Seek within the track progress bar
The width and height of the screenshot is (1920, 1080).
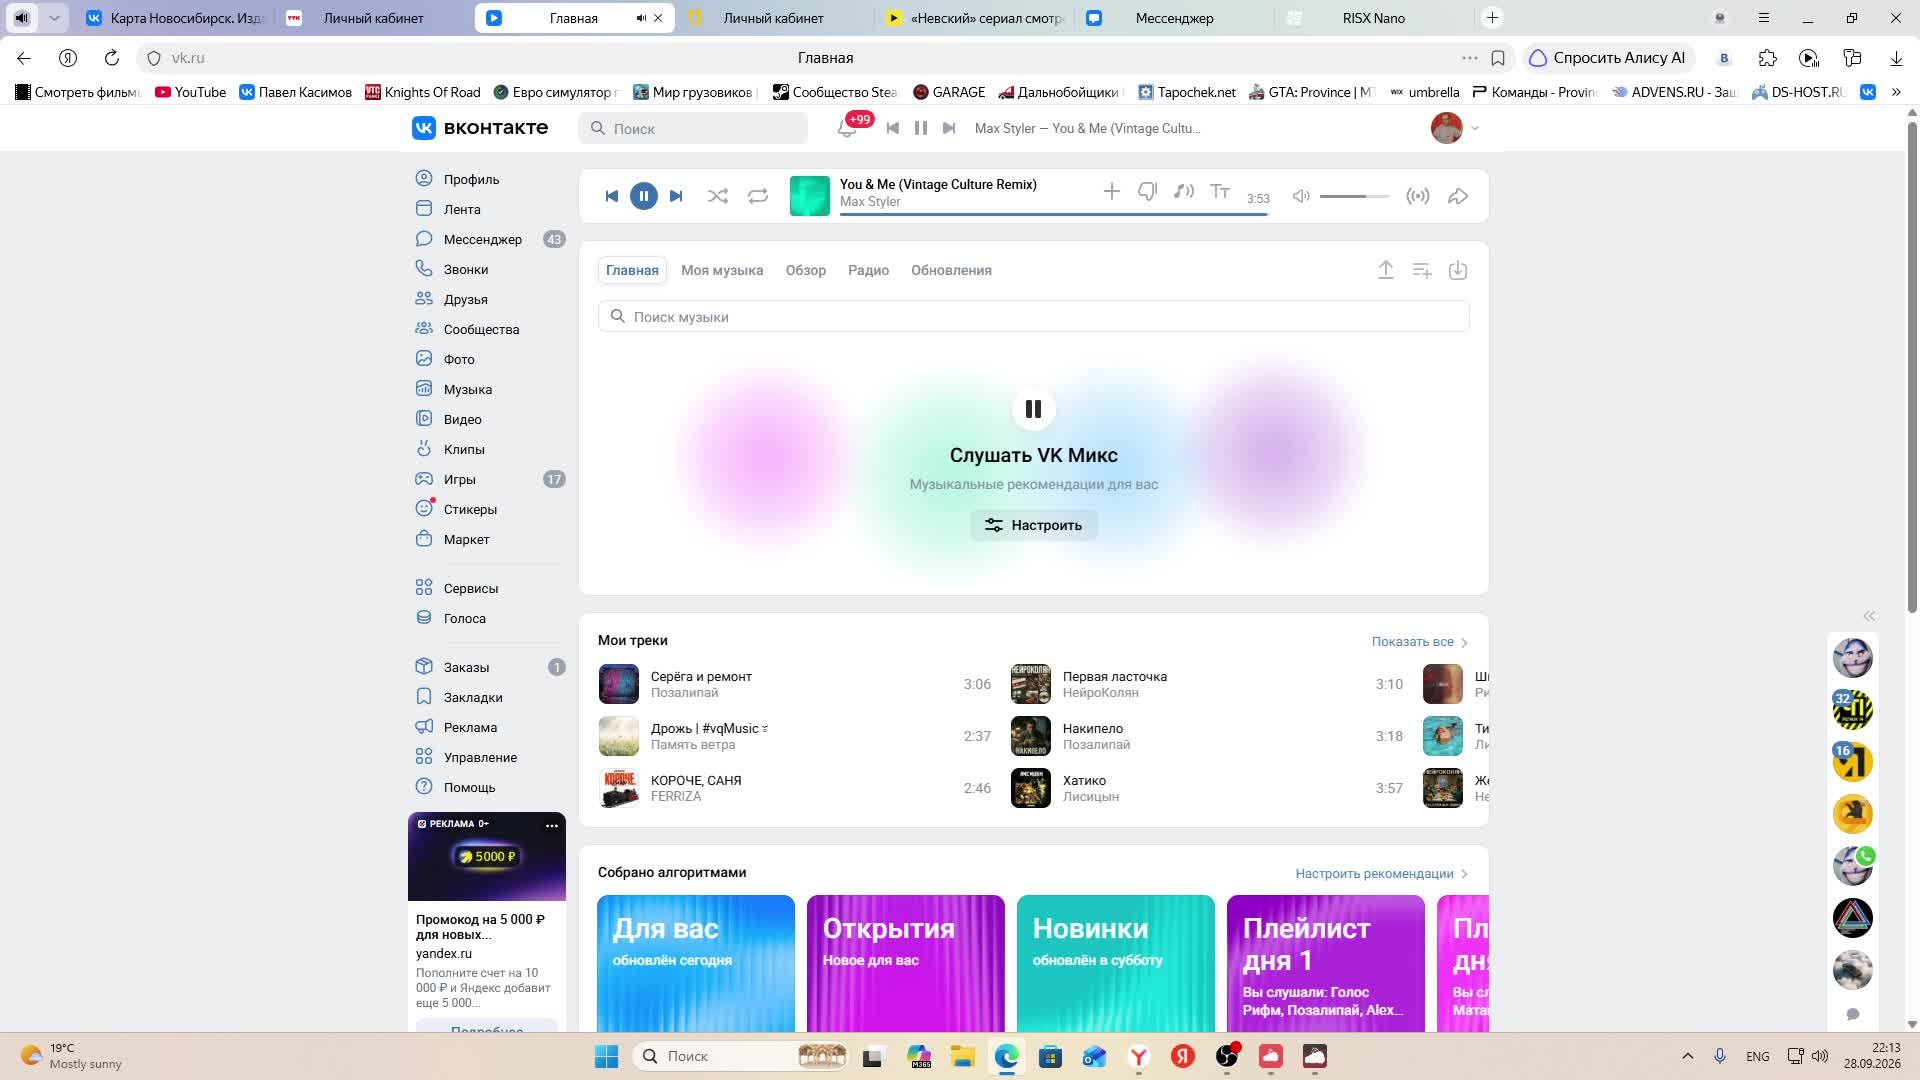pyautogui.click(x=1054, y=213)
